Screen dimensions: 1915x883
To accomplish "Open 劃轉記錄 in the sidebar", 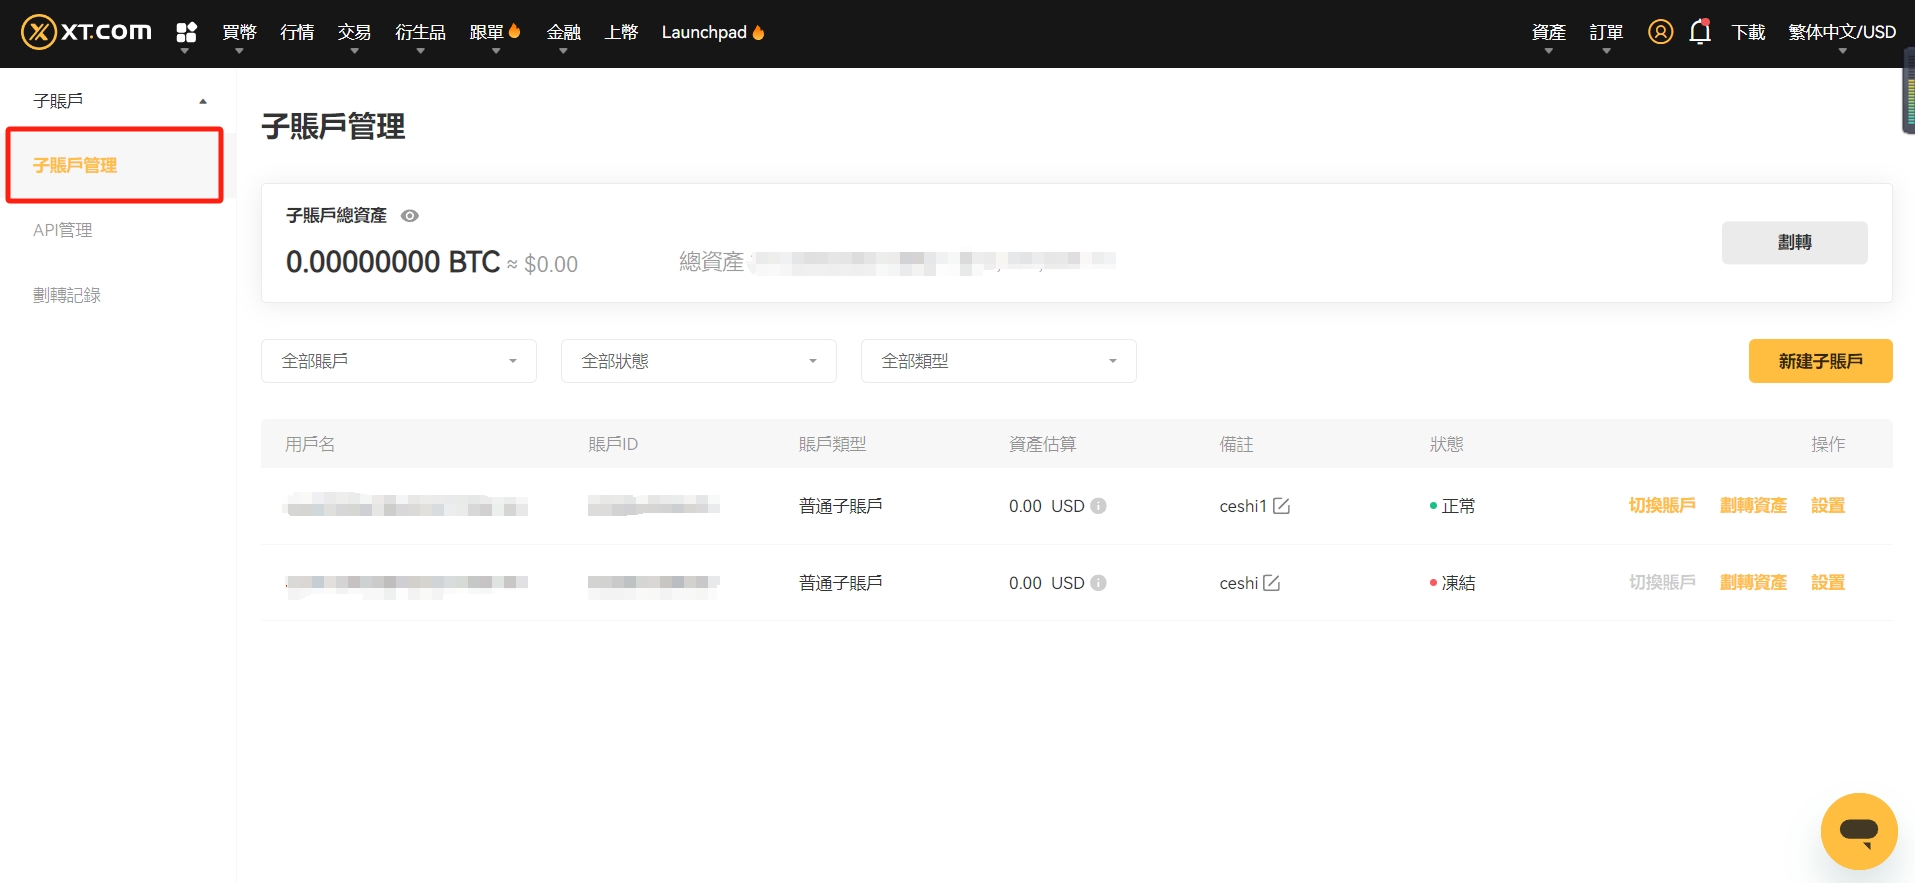I will tap(67, 295).
